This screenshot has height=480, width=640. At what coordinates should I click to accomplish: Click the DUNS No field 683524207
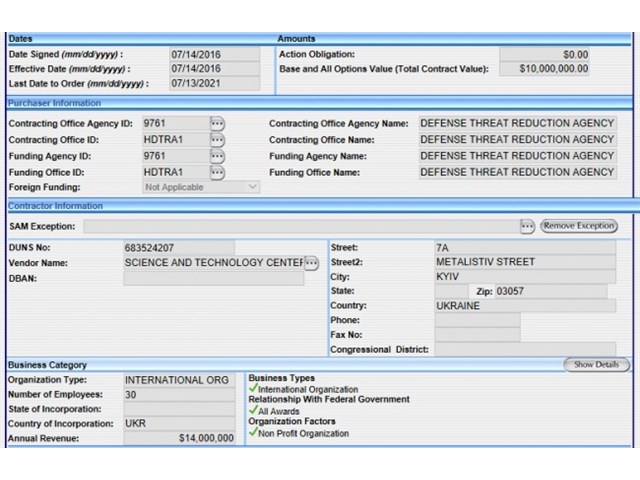coord(179,248)
